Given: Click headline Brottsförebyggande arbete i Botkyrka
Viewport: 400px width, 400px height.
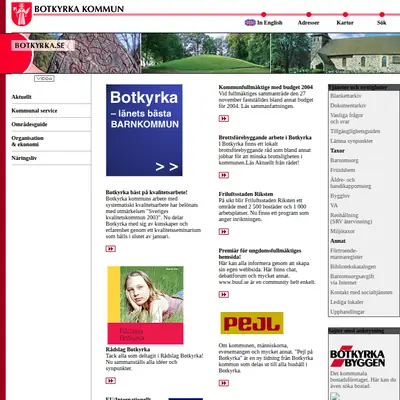Looking at the screenshot, I should click(x=265, y=138).
